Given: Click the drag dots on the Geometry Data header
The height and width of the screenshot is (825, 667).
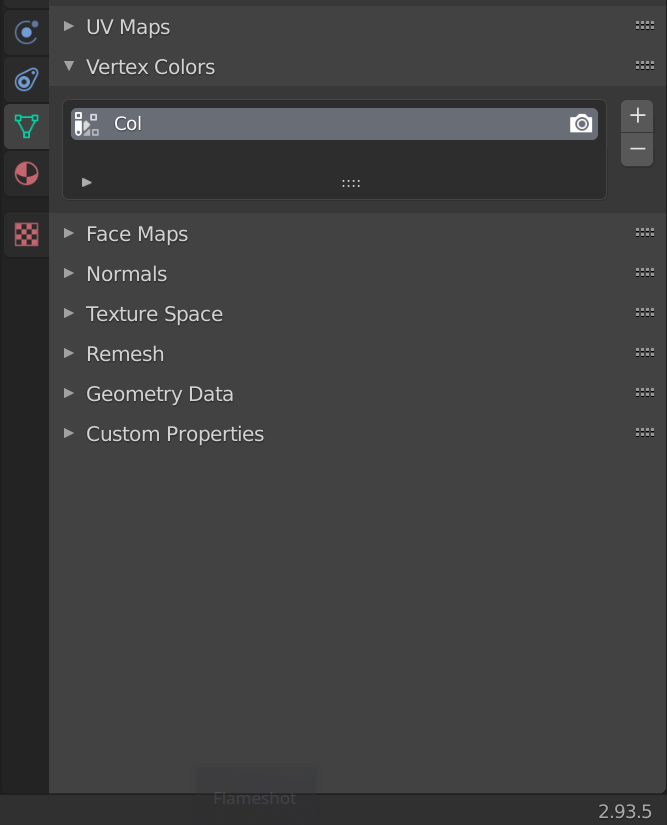Looking at the screenshot, I should [644, 392].
